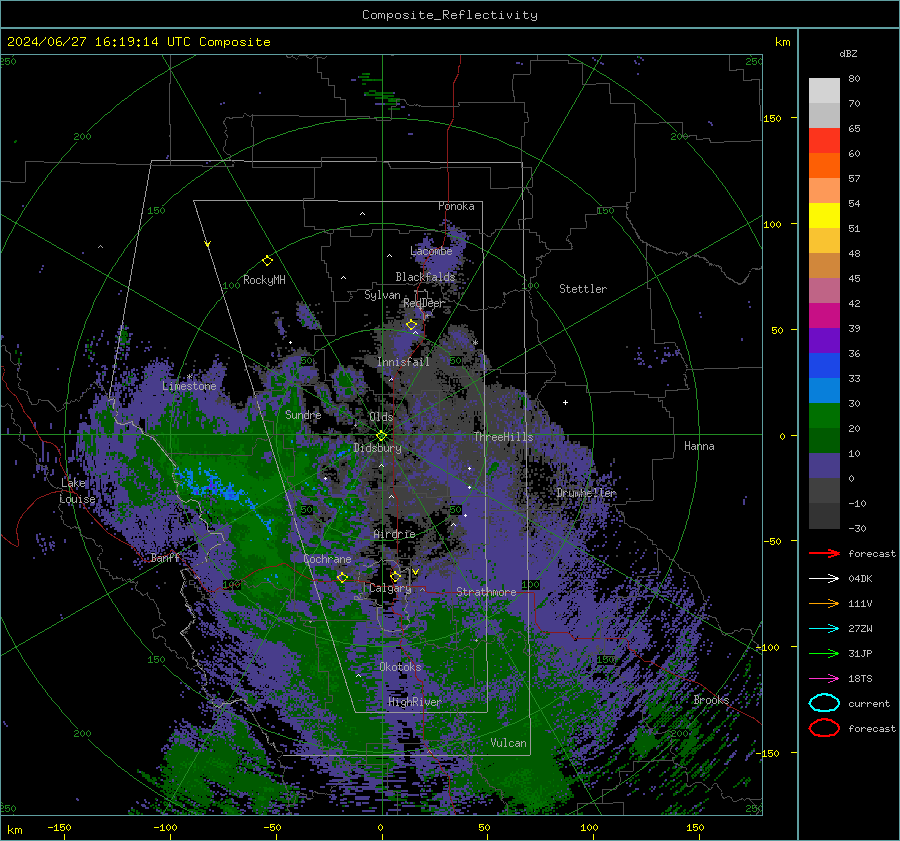Click the RedDeer city label
This screenshot has height=841, width=900.
pos(424,303)
